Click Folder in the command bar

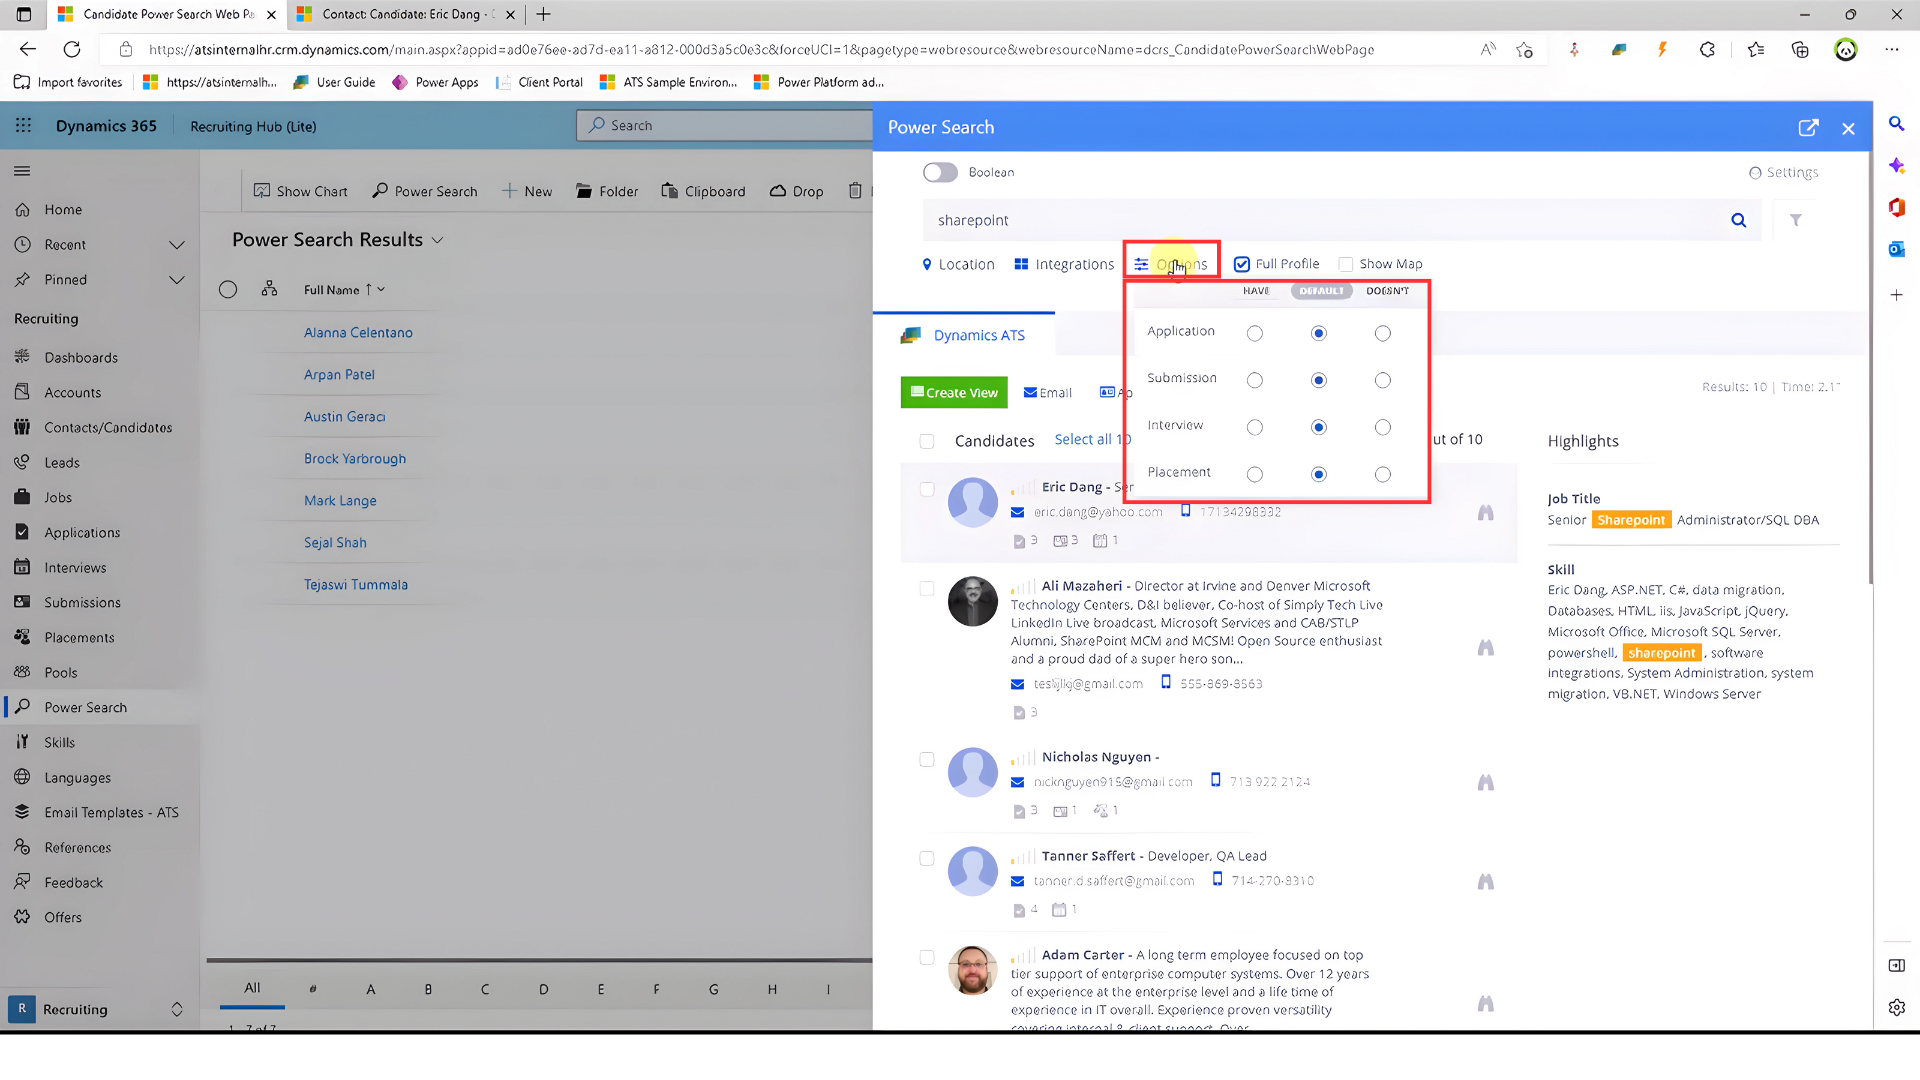coord(607,191)
